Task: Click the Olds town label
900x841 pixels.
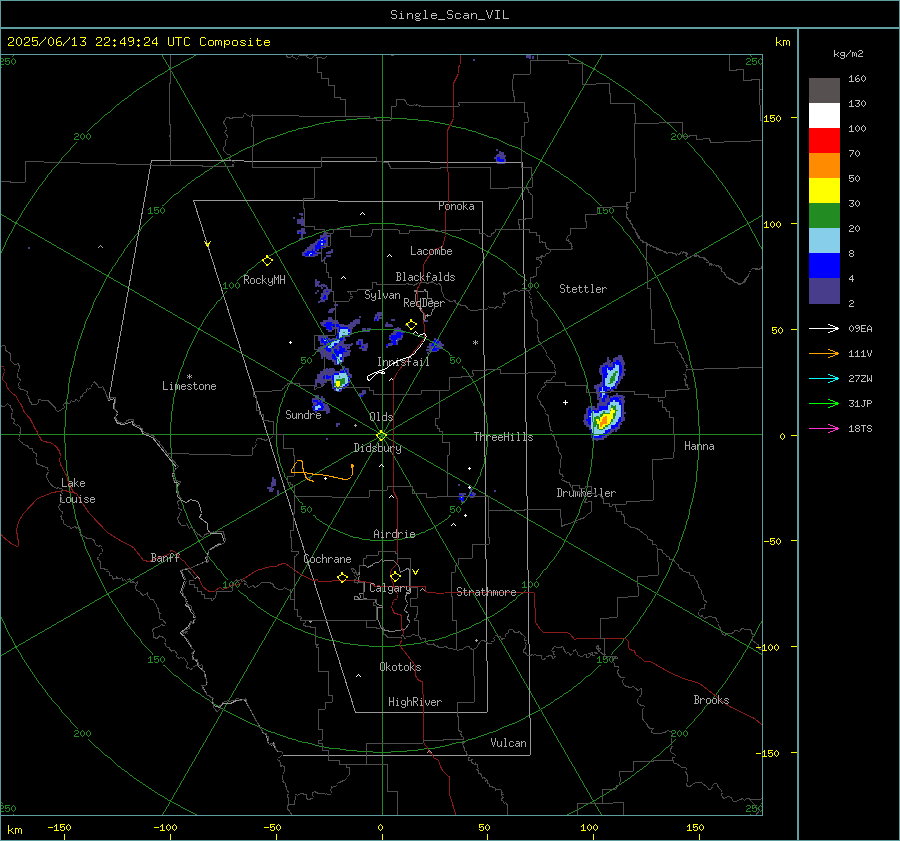Action: 381,417
